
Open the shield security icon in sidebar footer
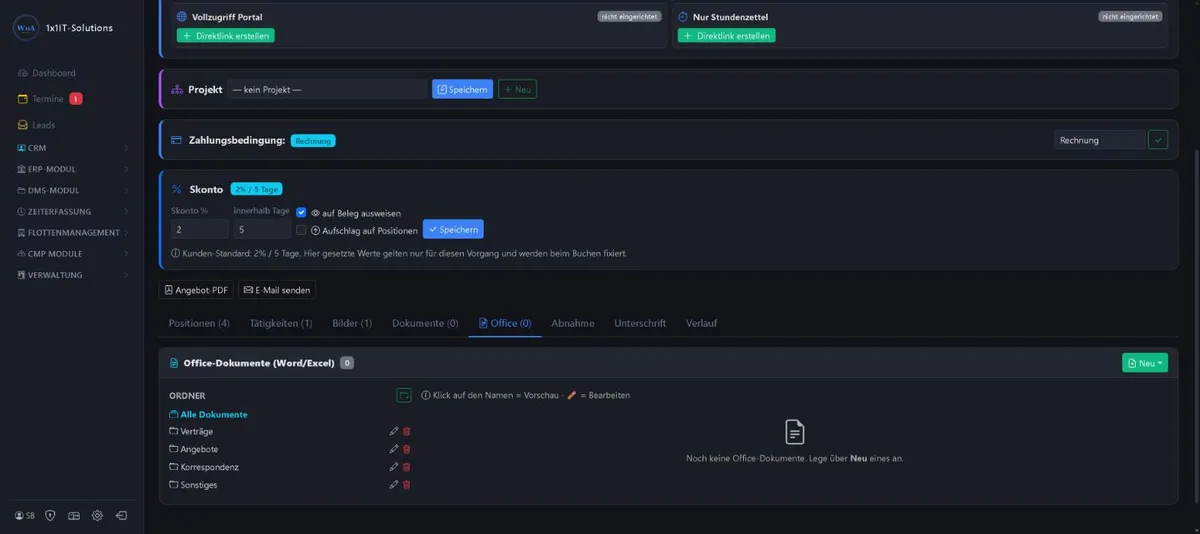pyautogui.click(x=50, y=515)
